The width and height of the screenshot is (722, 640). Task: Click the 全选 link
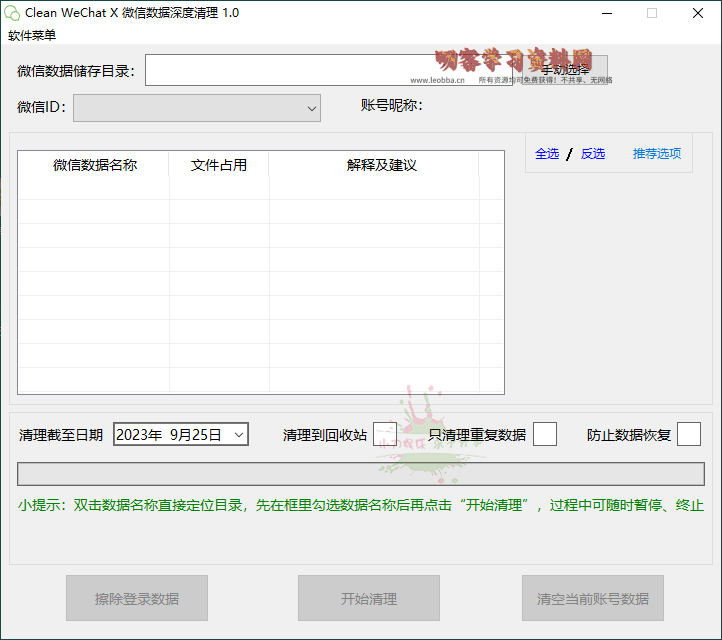(x=547, y=153)
